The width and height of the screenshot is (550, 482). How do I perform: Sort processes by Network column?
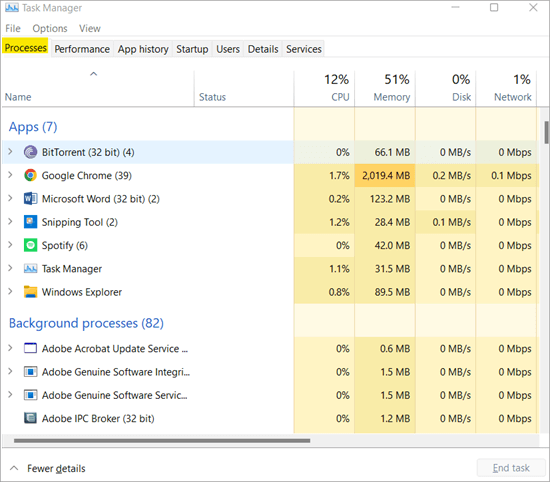click(507, 89)
